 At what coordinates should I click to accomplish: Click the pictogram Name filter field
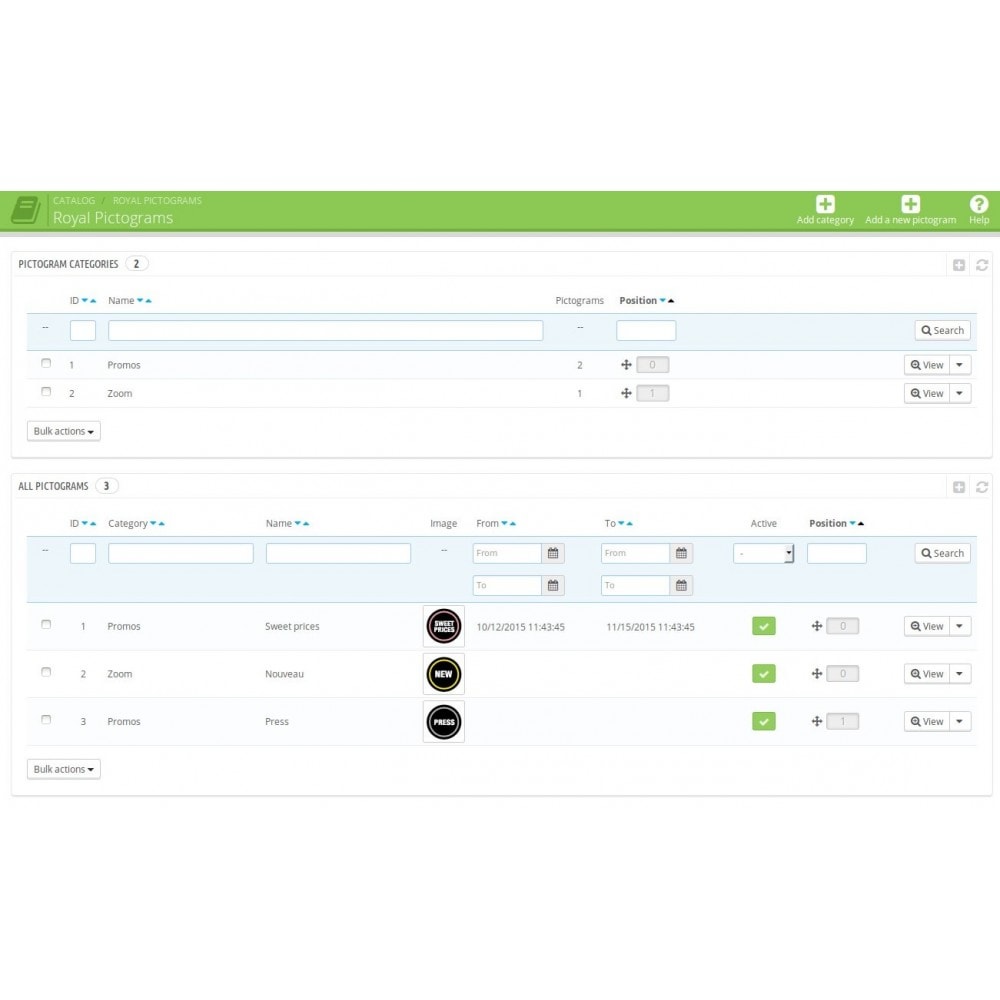(338, 553)
